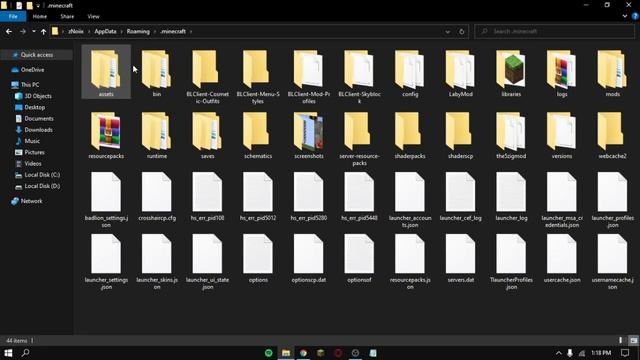Screen dimensions: 640x360
Task: Select the server-resource-packs folder
Action: point(359,138)
